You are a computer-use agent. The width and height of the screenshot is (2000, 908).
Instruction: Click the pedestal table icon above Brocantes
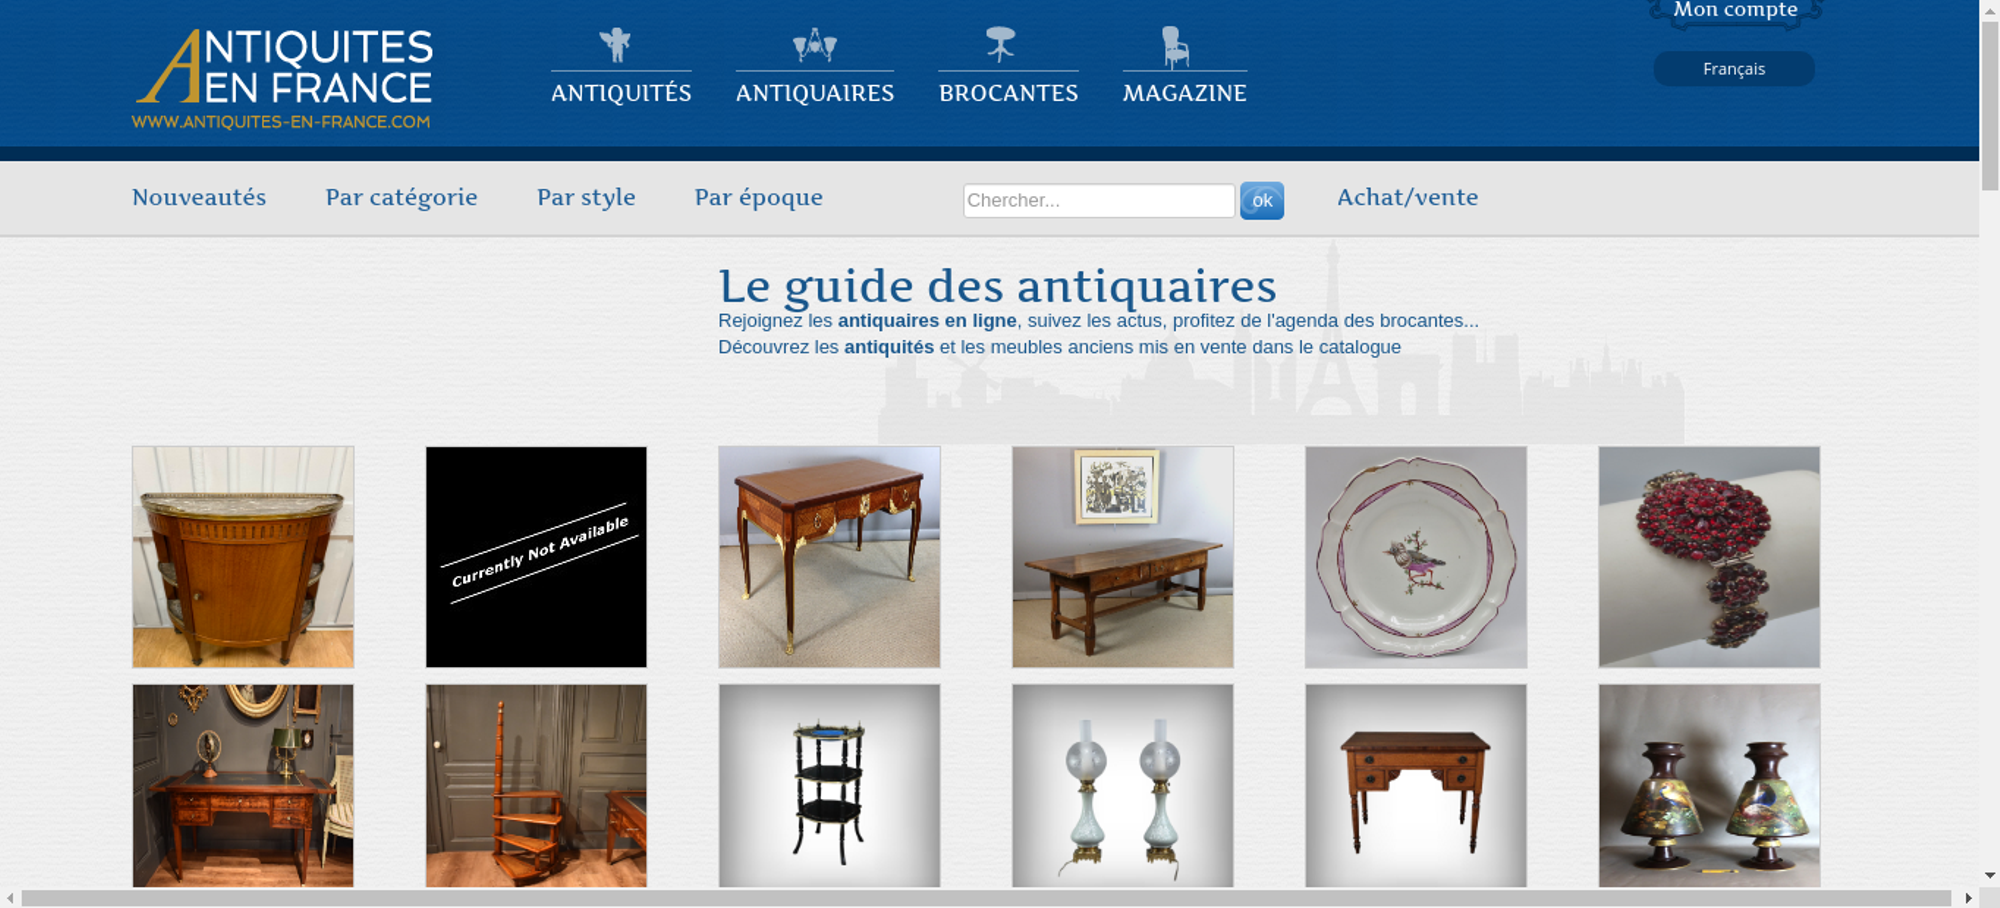tap(1000, 44)
